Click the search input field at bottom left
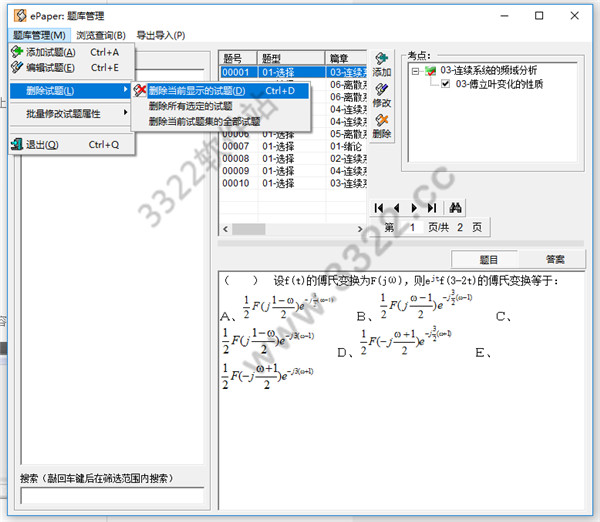 [112, 496]
